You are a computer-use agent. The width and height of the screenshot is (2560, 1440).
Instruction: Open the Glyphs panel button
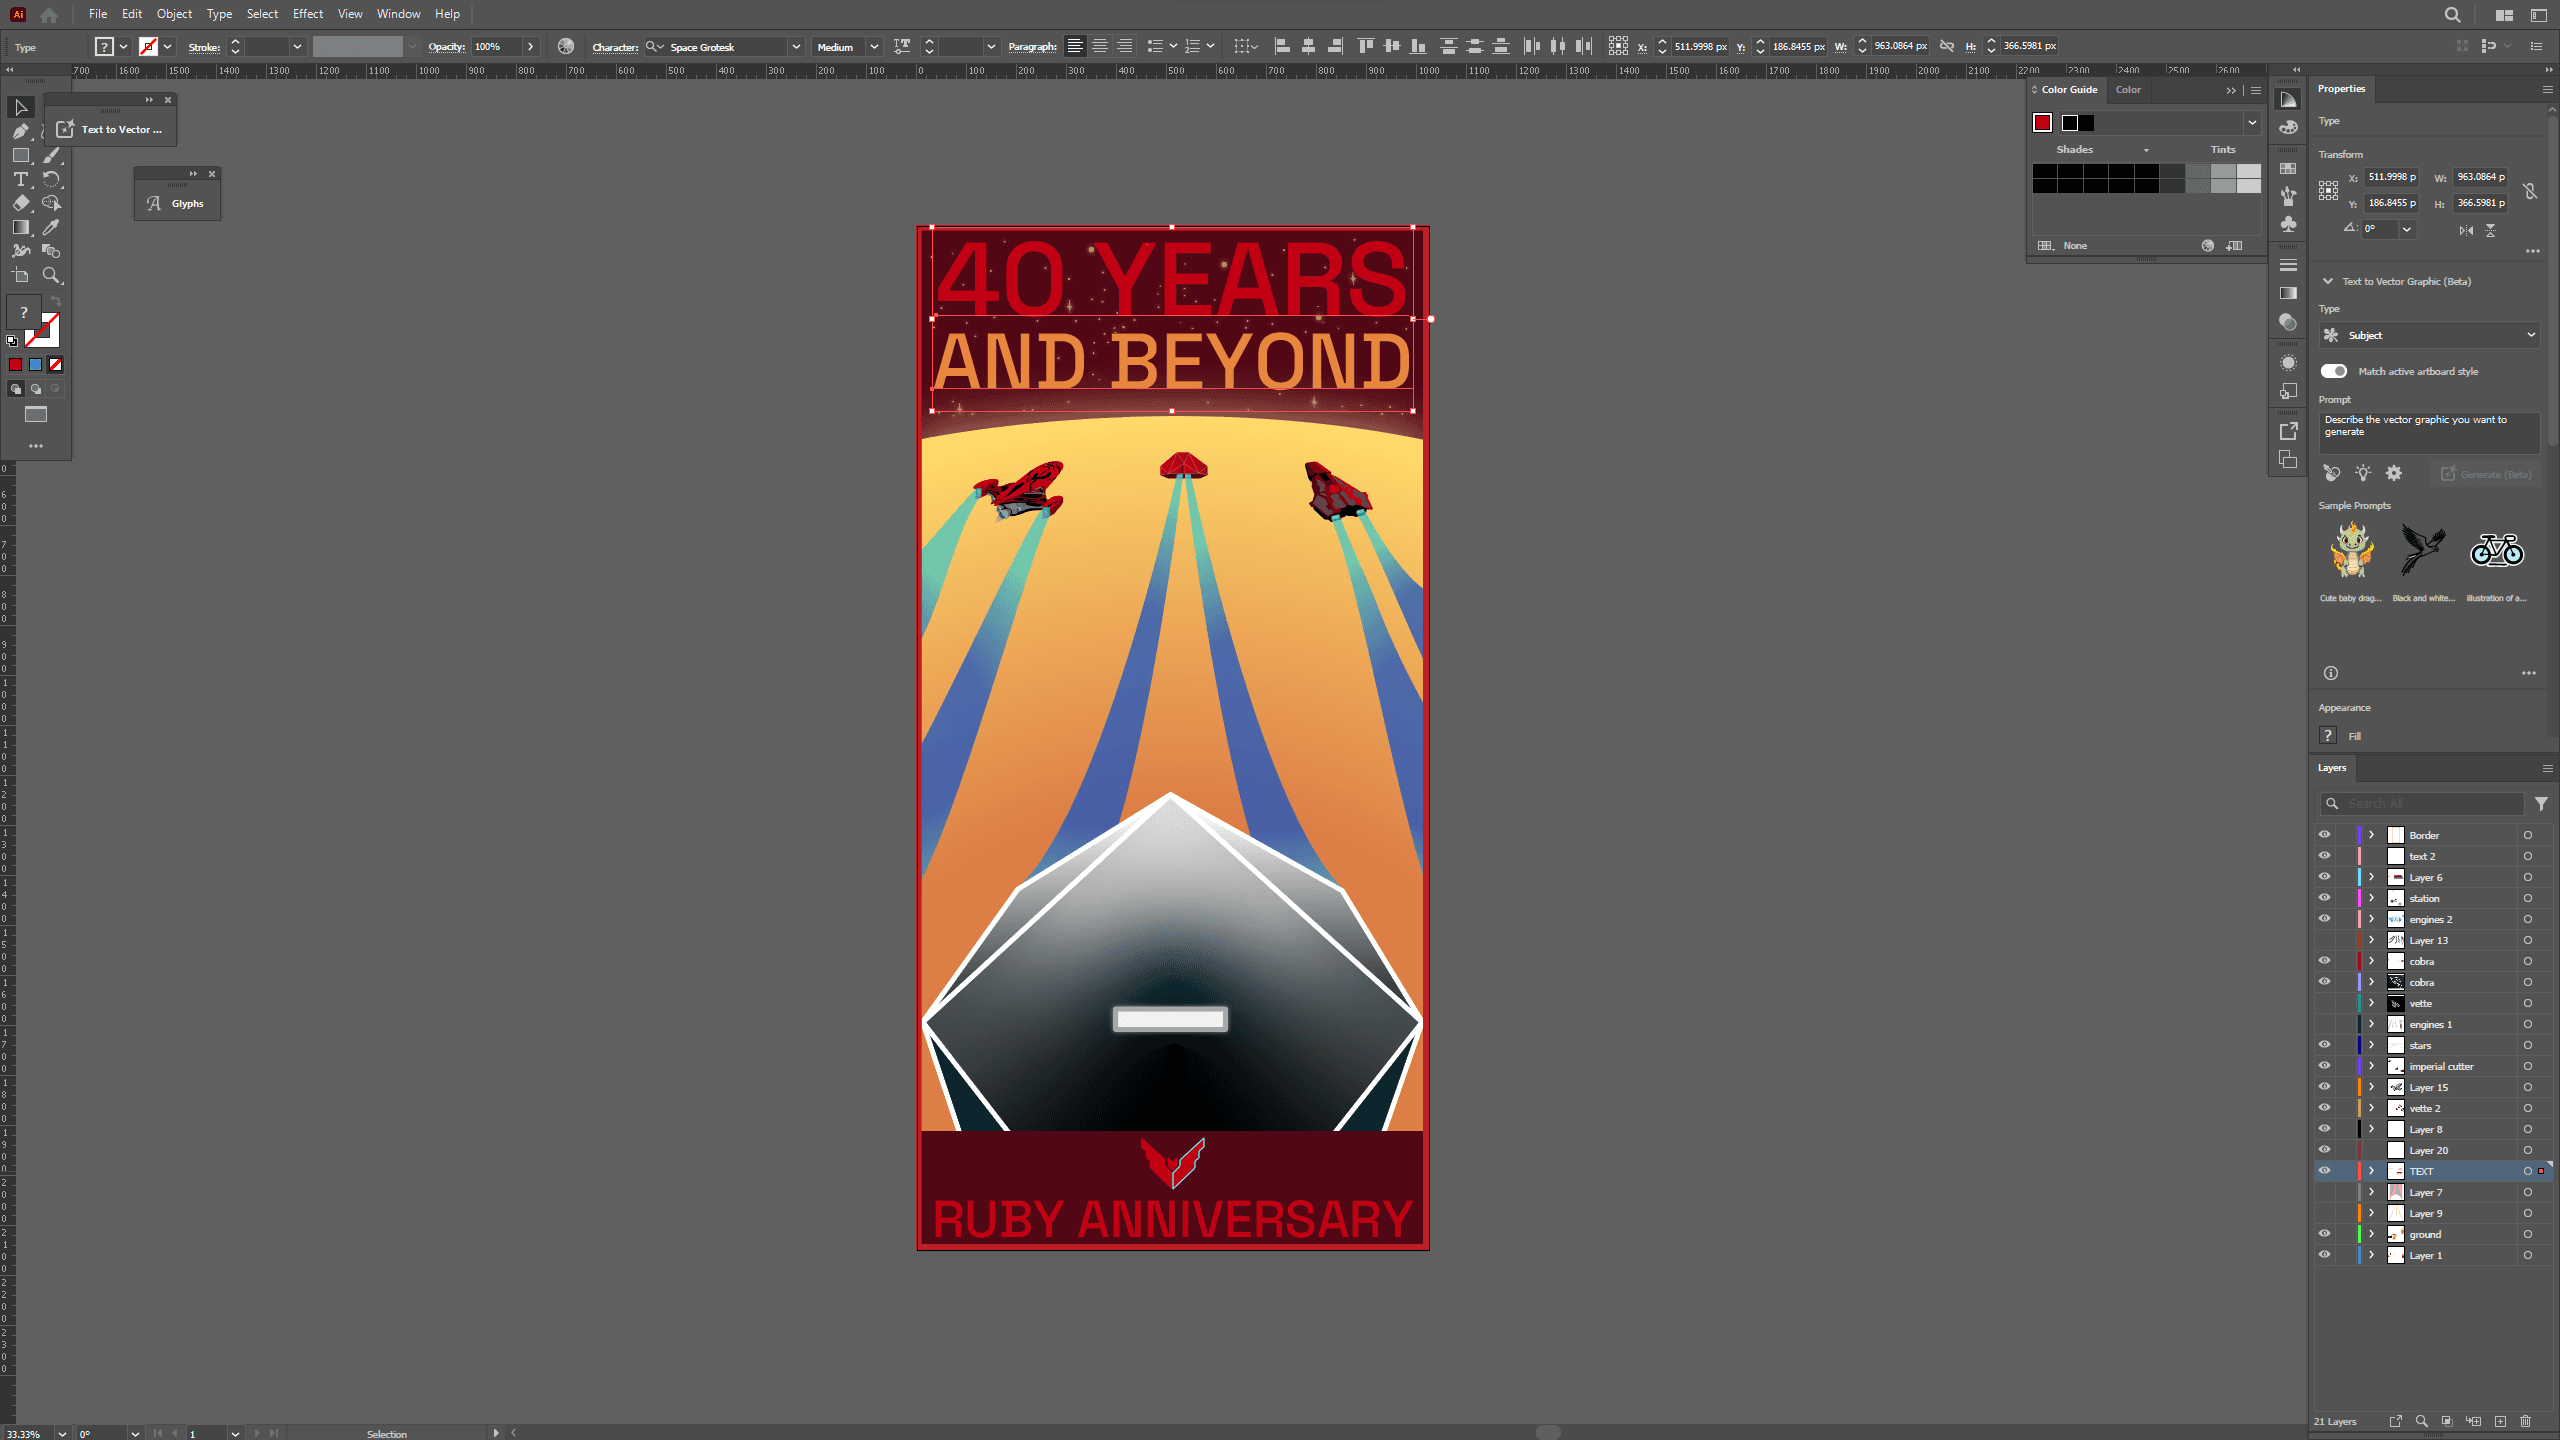pyautogui.click(x=177, y=203)
